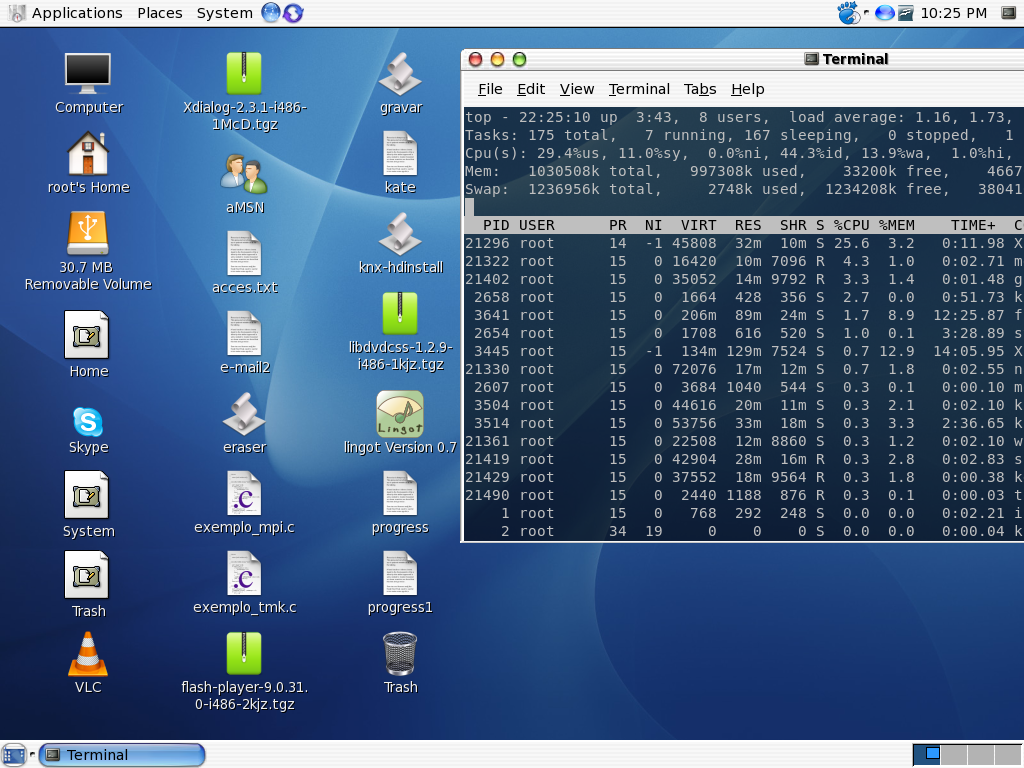The width and height of the screenshot is (1024, 768).
Task: Open the Skype desktop icon
Action: click(88, 422)
